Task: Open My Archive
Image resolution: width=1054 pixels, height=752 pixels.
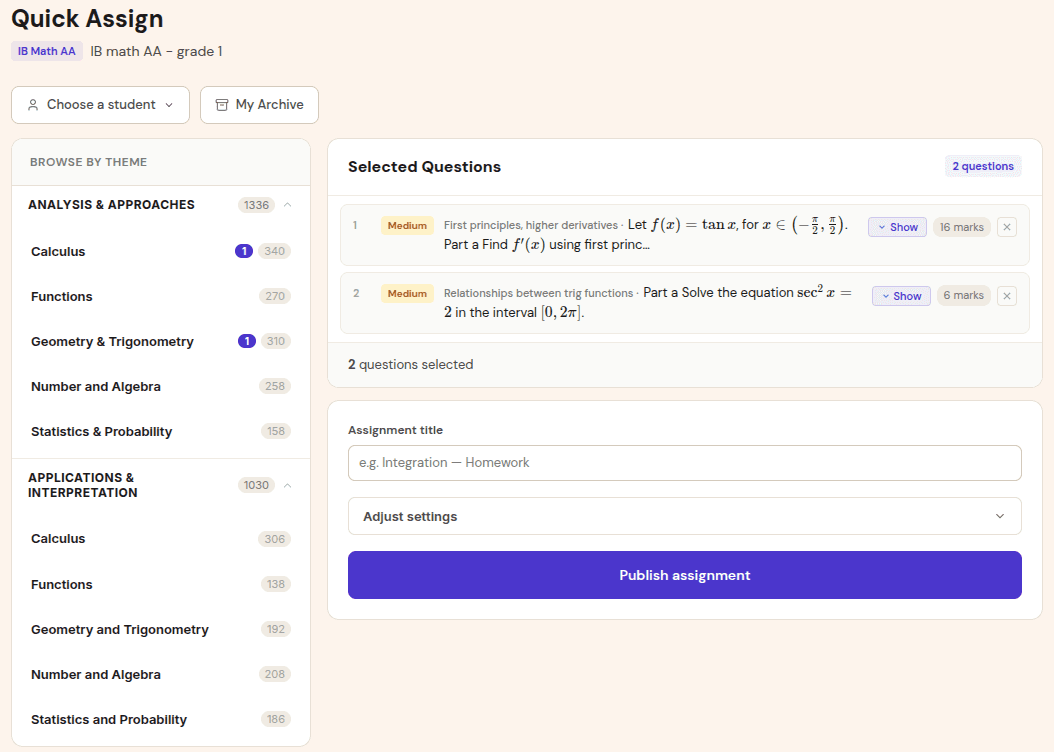Action: point(259,105)
